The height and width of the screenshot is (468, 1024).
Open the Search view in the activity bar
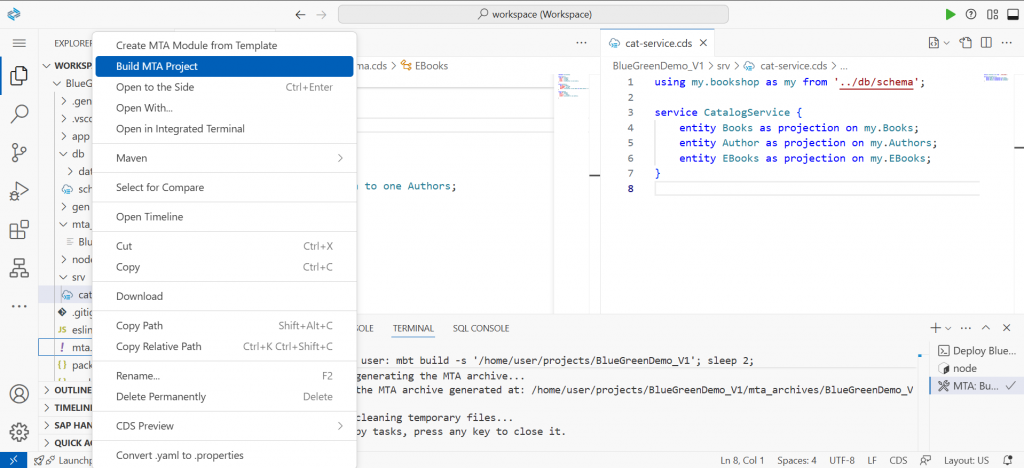tap(19, 114)
